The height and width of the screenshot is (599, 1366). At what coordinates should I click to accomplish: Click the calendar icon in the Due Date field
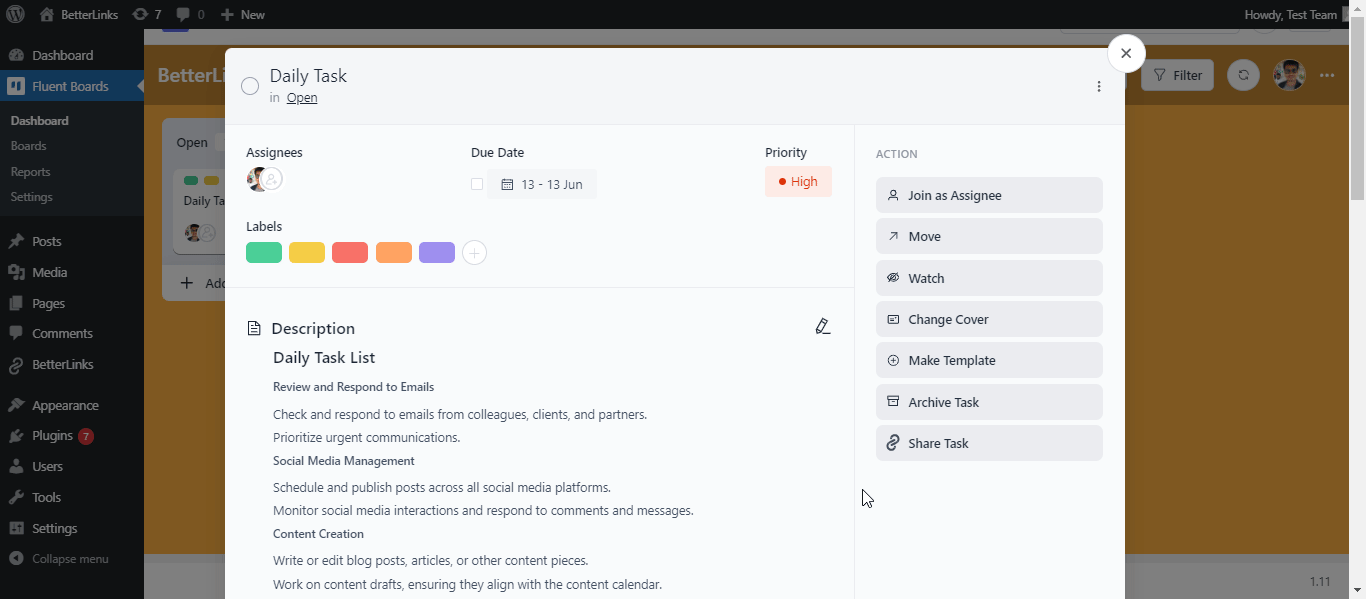tap(508, 184)
